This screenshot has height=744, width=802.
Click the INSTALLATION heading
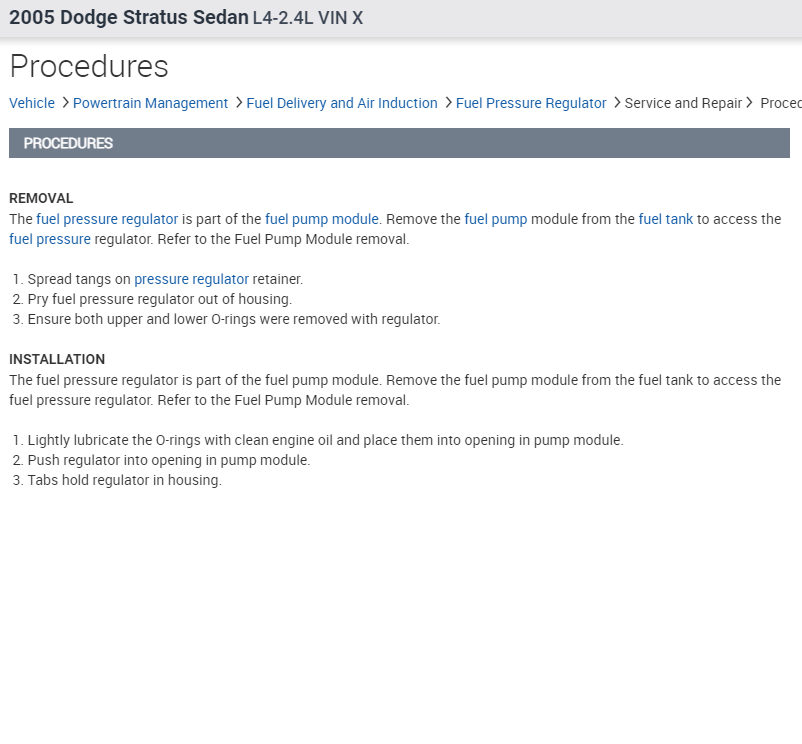57,359
